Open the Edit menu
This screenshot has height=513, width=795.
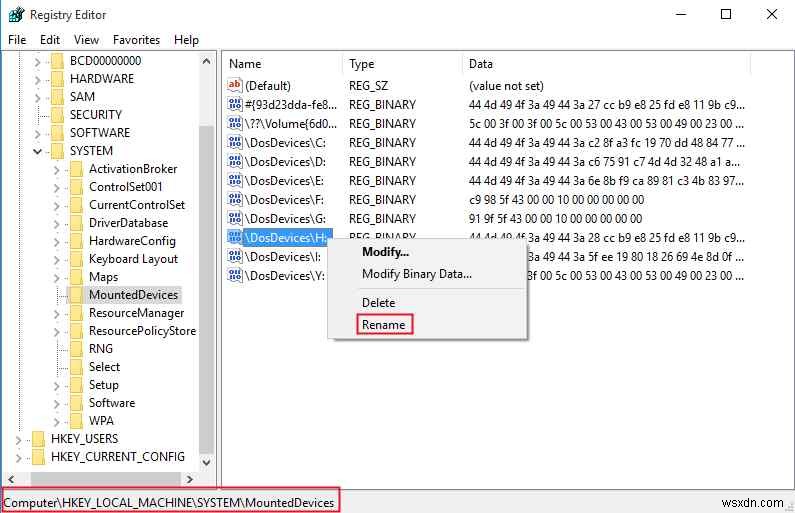[x=50, y=40]
